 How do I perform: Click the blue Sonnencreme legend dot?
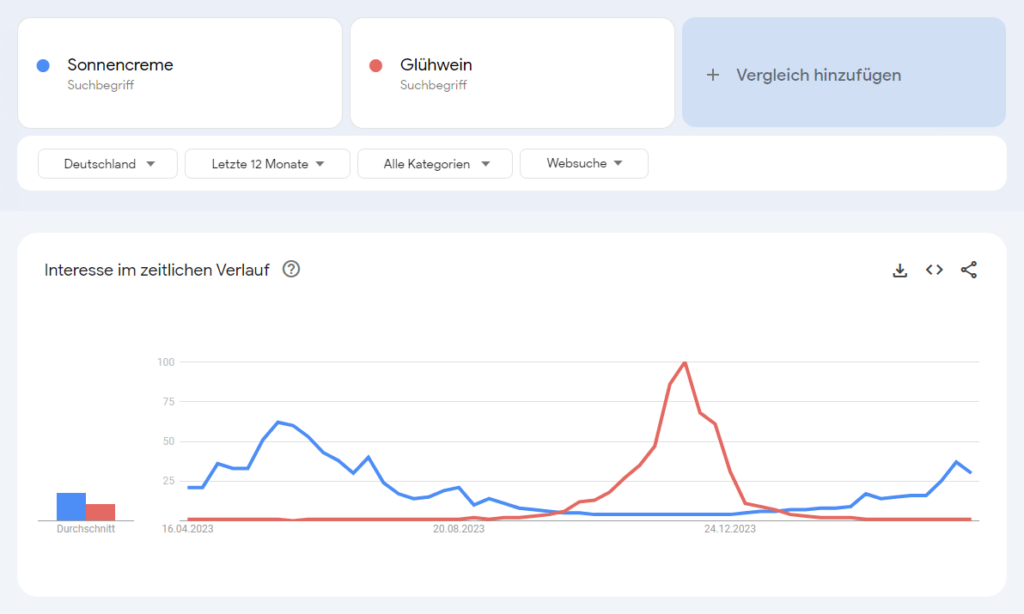(42, 65)
